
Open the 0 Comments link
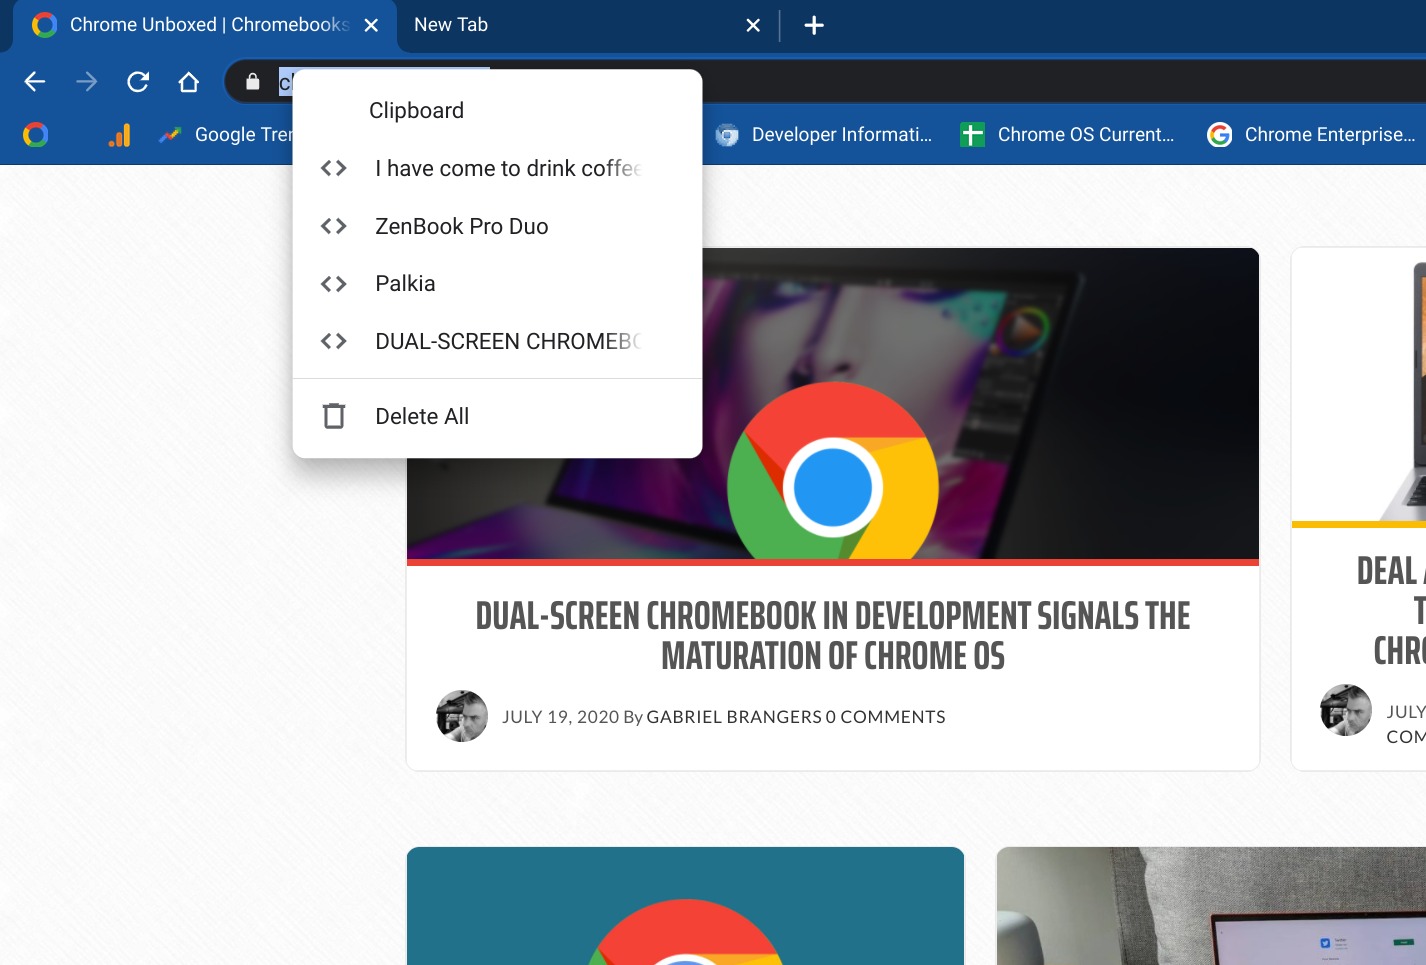coord(885,716)
